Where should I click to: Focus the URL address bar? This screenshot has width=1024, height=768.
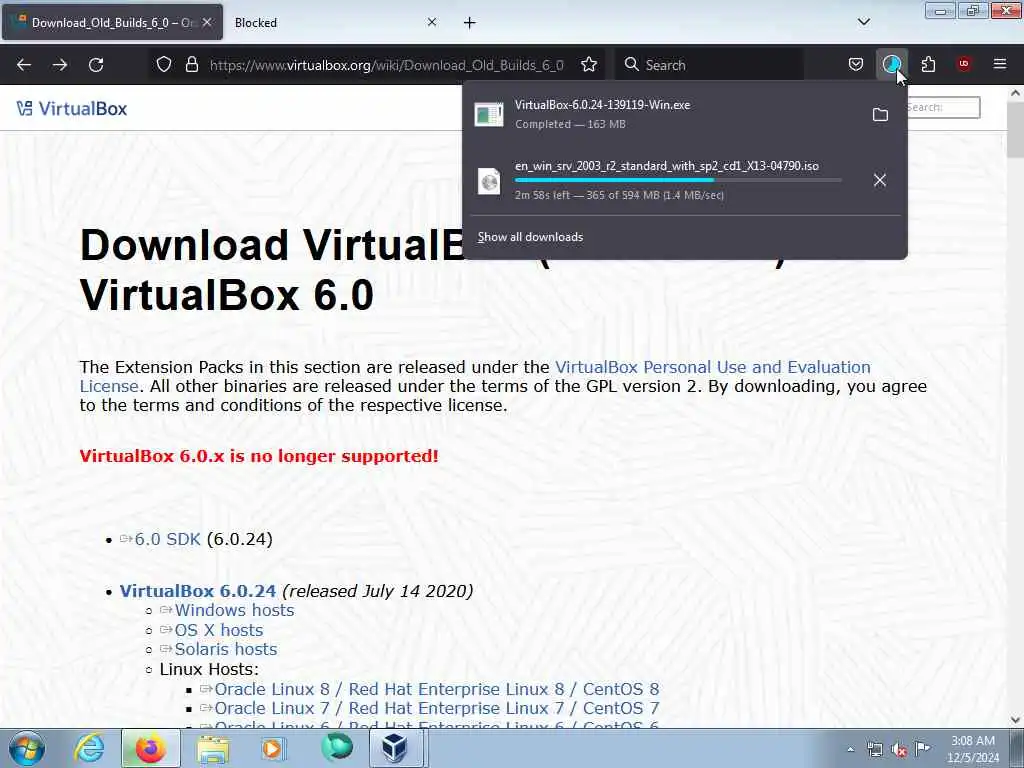click(x=387, y=65)
